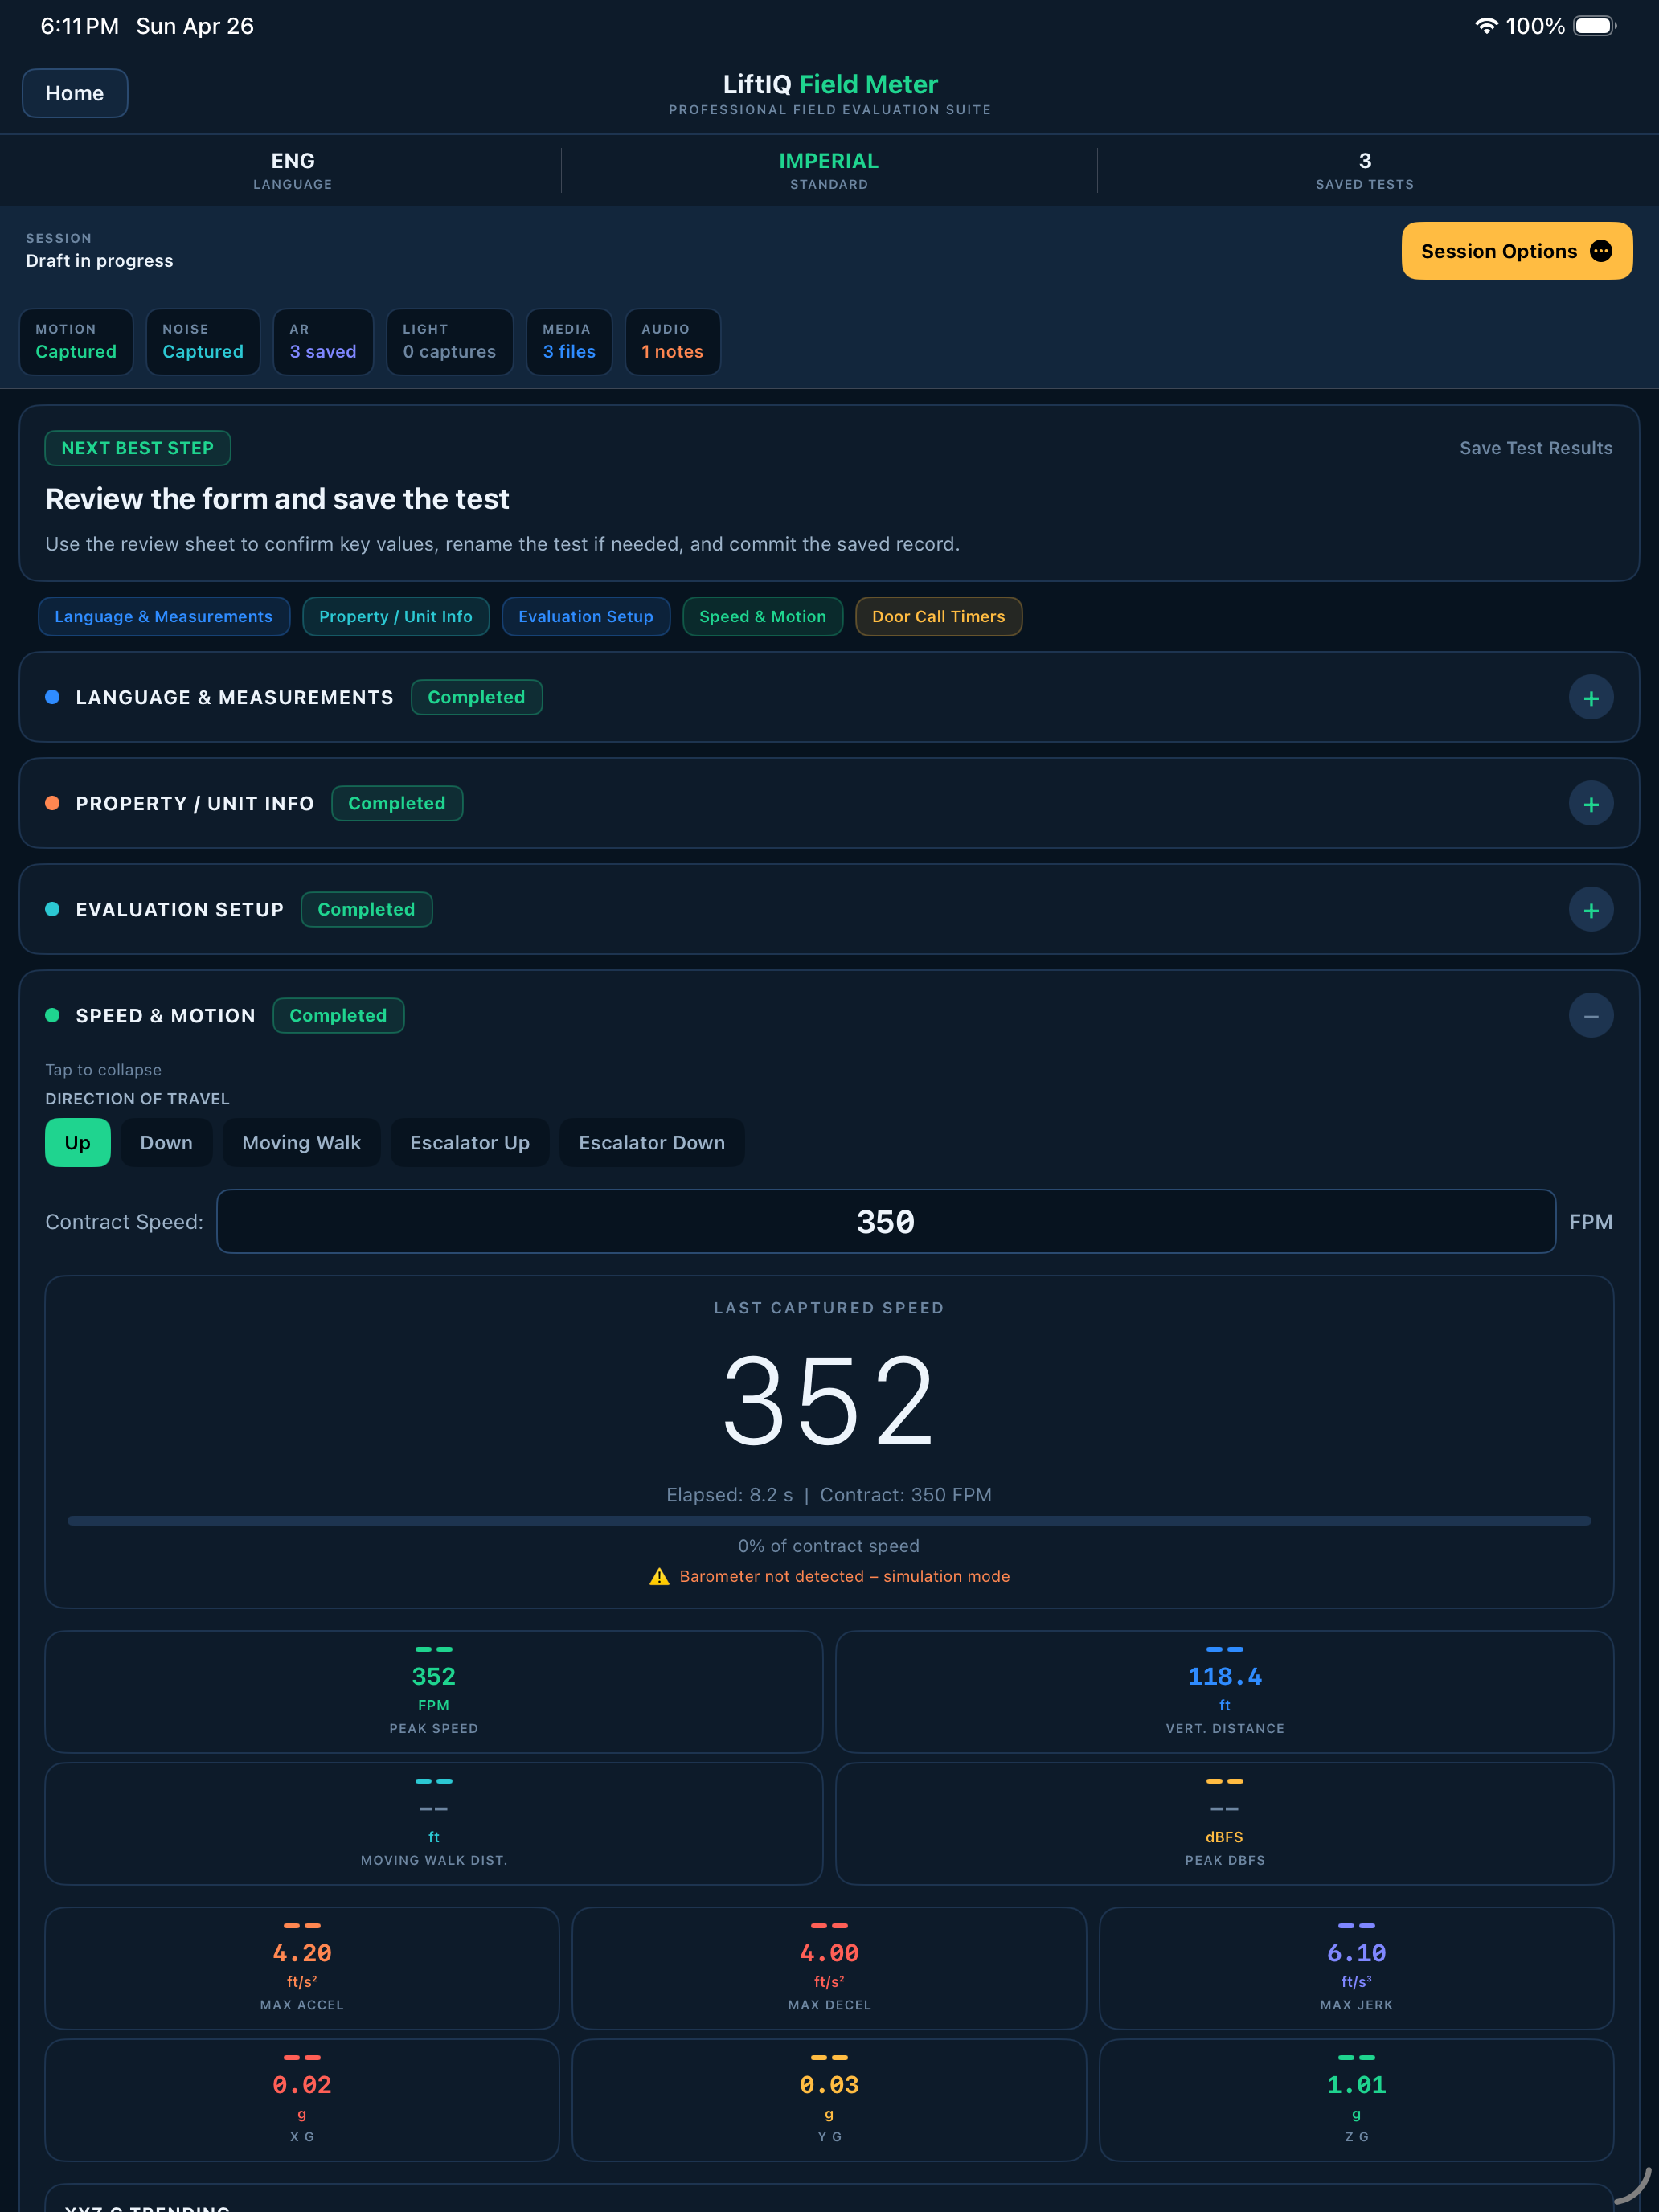Expand Property / Unit Info with plus icon
1659x2212 pixels.
(x=1590, y=804)
